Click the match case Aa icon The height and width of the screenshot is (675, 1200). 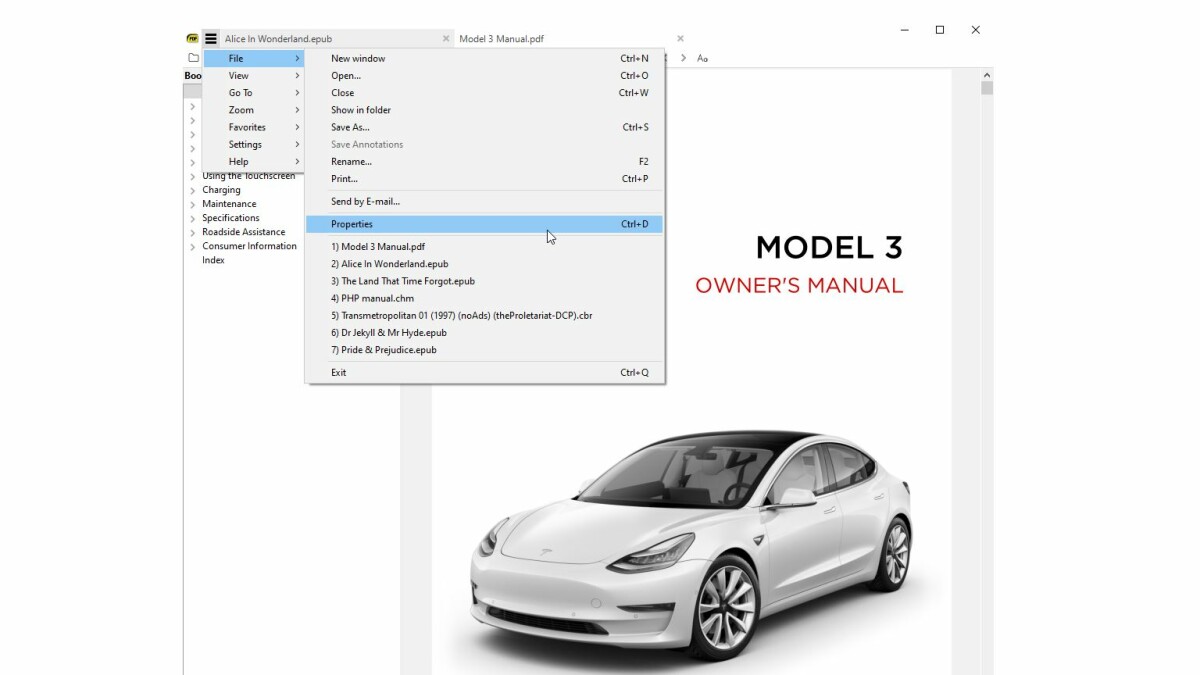pyautogui.click(x=702, y=58)
